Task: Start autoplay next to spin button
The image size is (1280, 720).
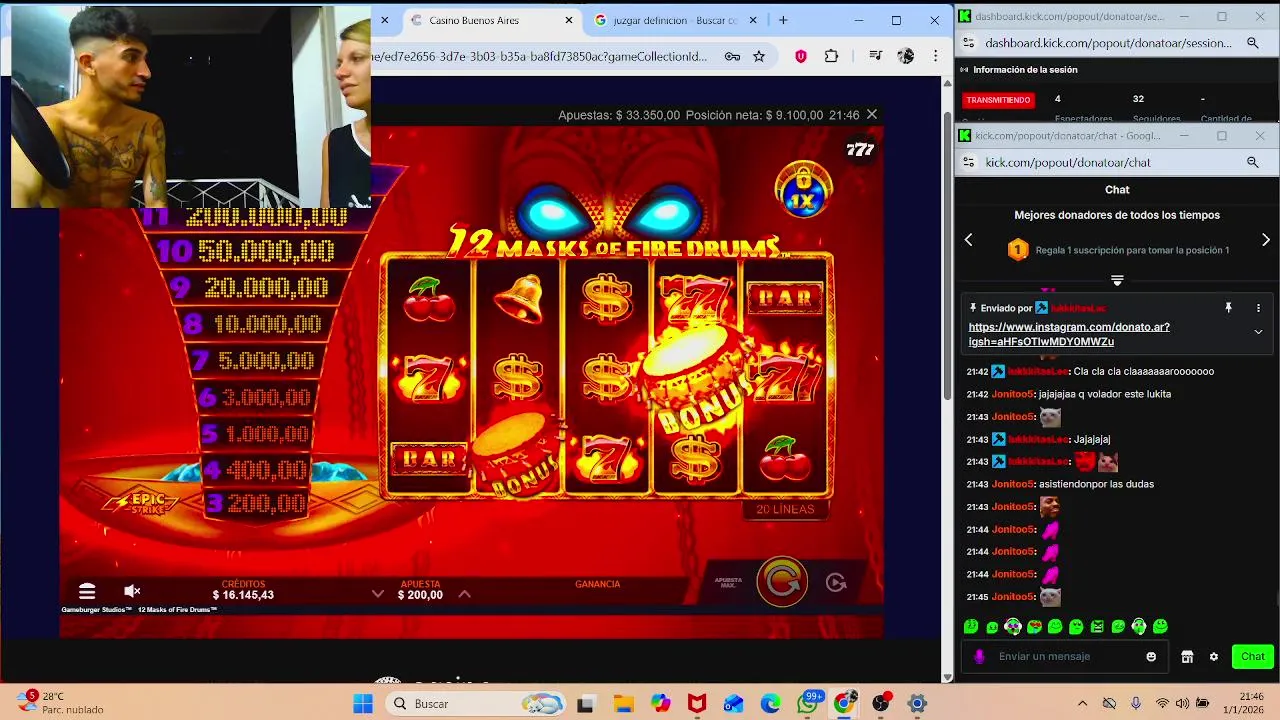Action: [x=836, y=582]
